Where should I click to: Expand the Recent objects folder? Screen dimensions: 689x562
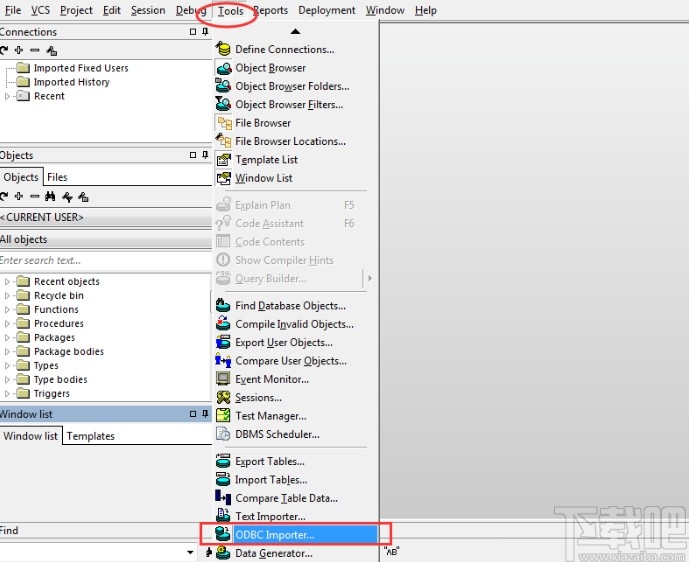[7, 281]
